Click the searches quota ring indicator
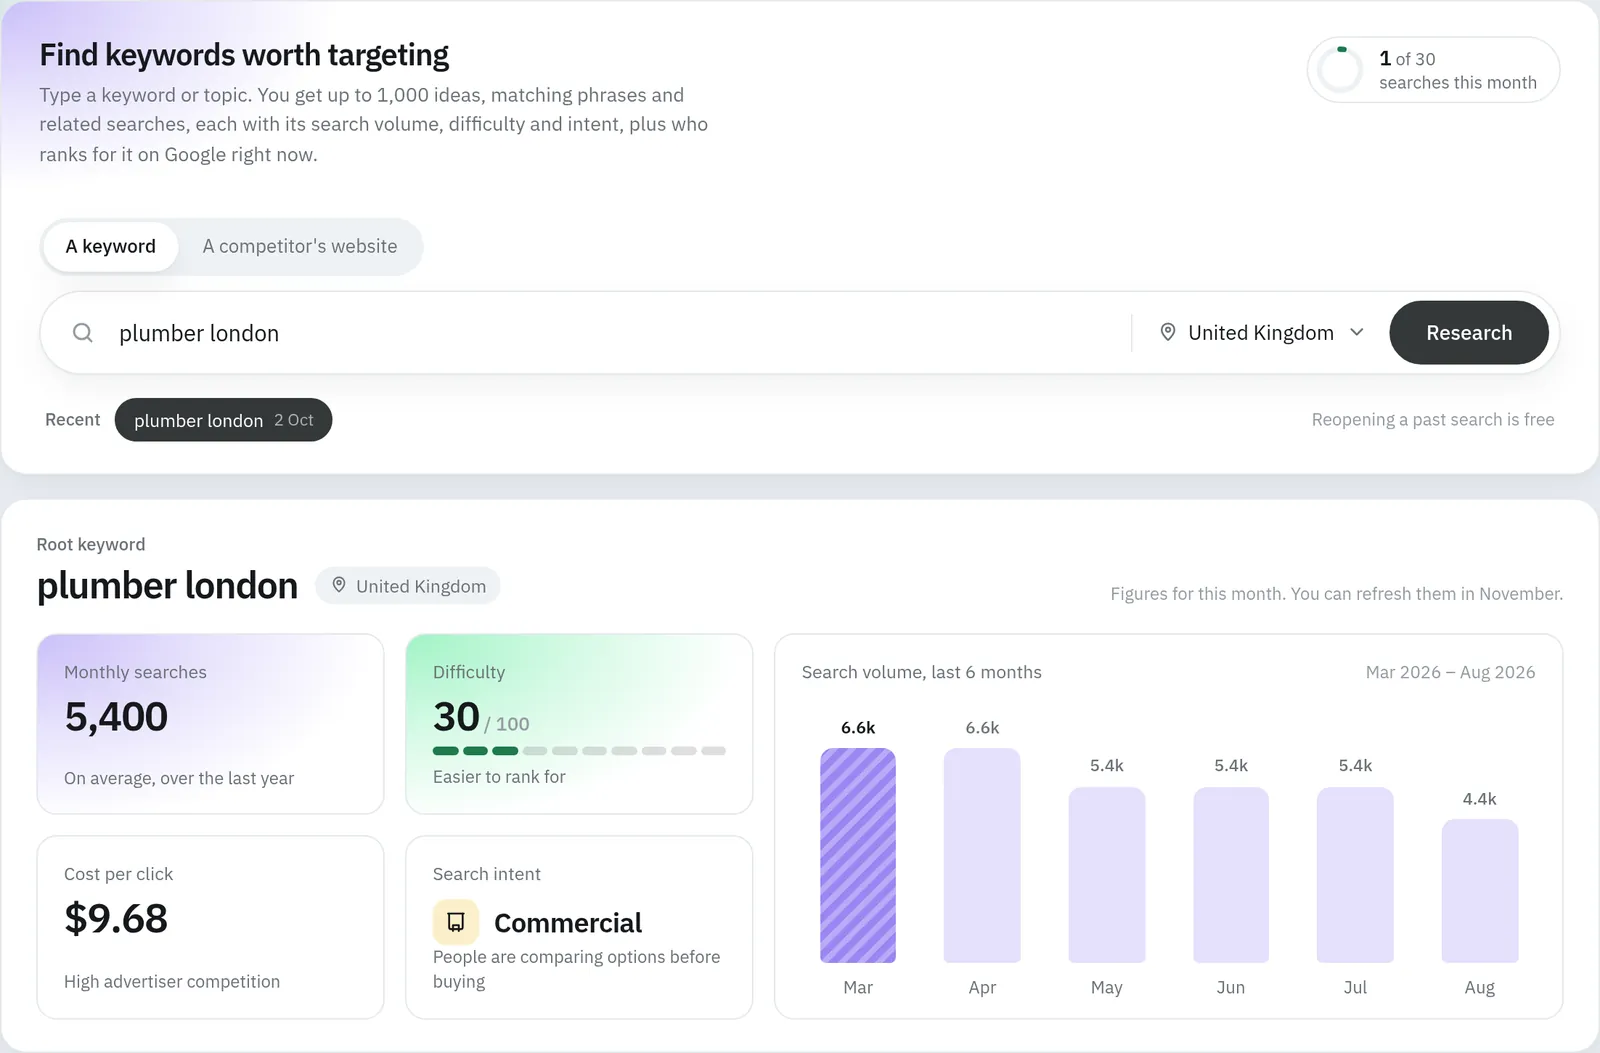The width and height of the screenshot is (1600, 1053). 1340,70
